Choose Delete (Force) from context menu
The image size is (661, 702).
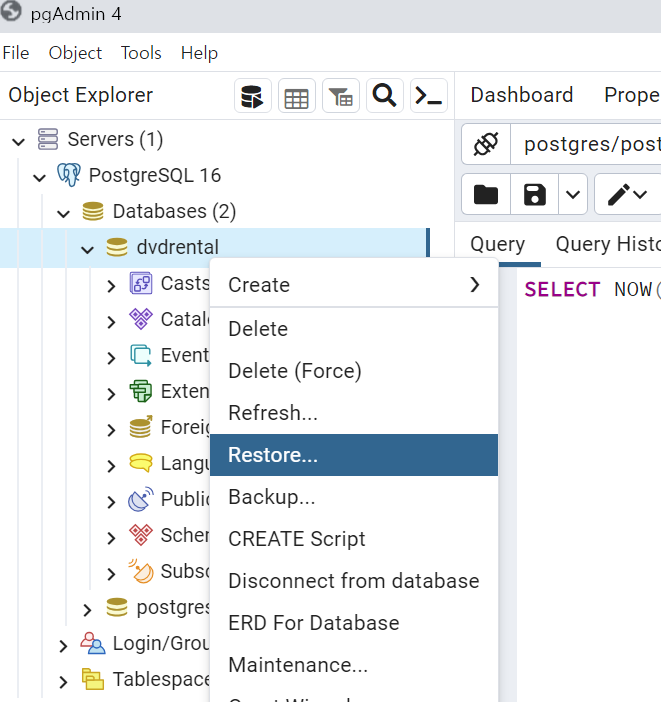pyautogui.click(x=354, y=371)
